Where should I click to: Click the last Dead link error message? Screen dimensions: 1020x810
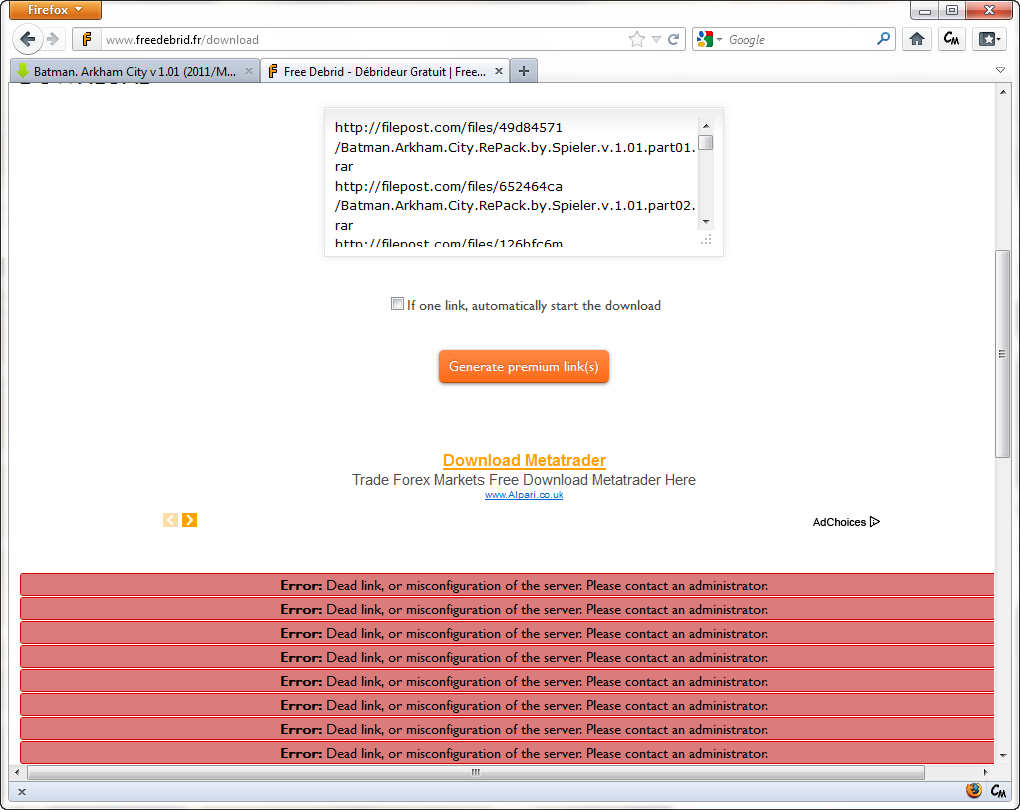click(507, 753)
